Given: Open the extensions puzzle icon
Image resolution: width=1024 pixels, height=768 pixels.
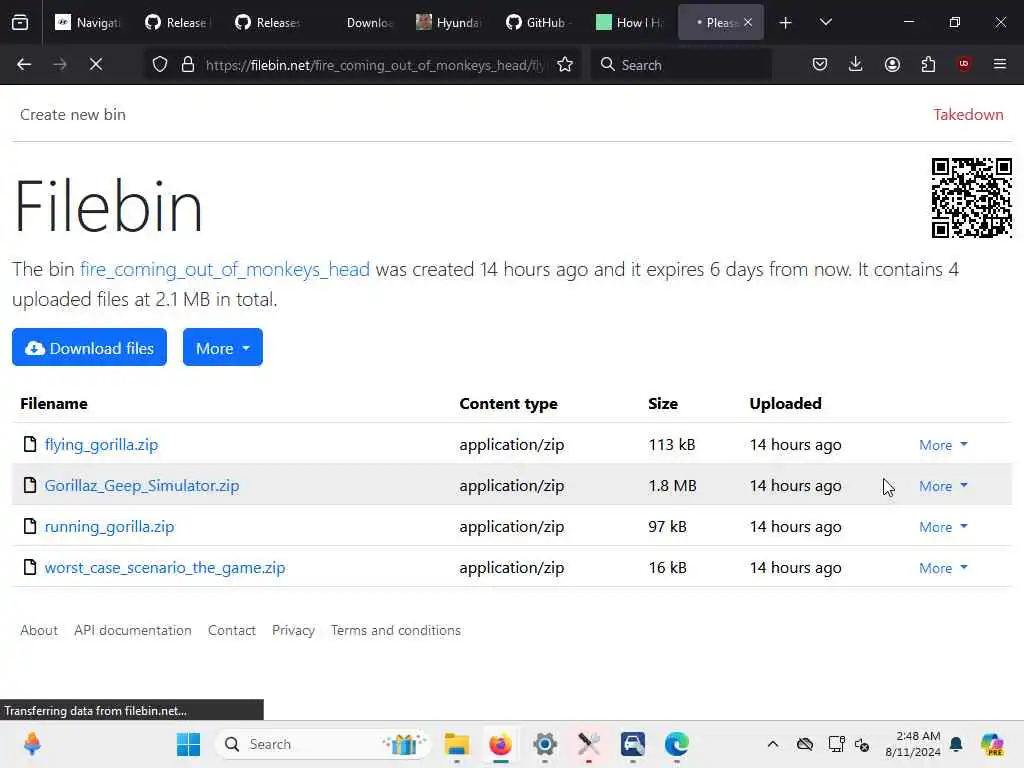Looking at the screenshot, I should (928, 64).
